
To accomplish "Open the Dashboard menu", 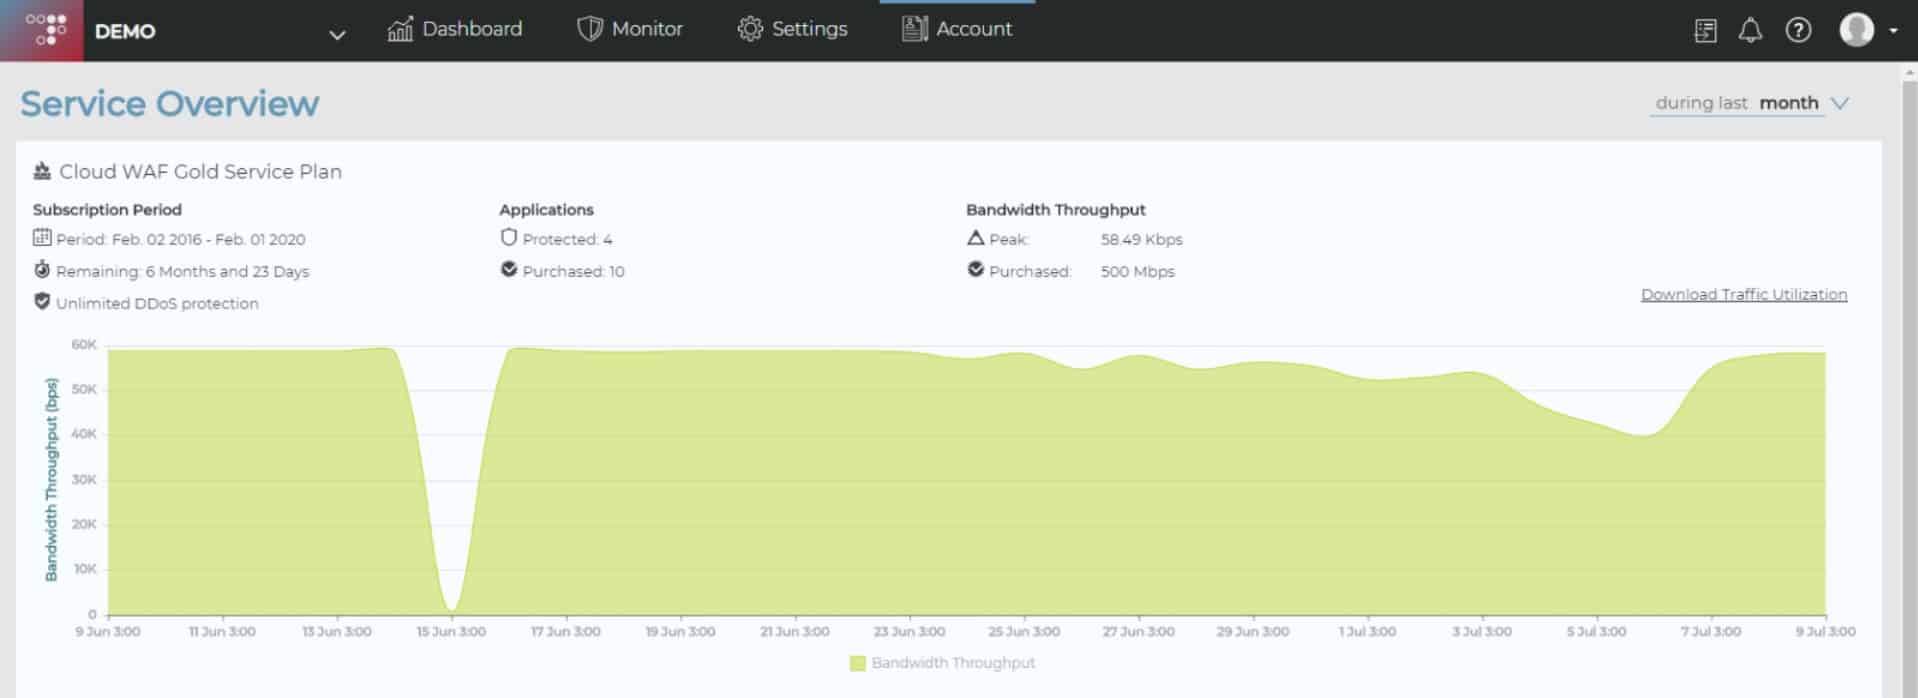I will [455, 29].
